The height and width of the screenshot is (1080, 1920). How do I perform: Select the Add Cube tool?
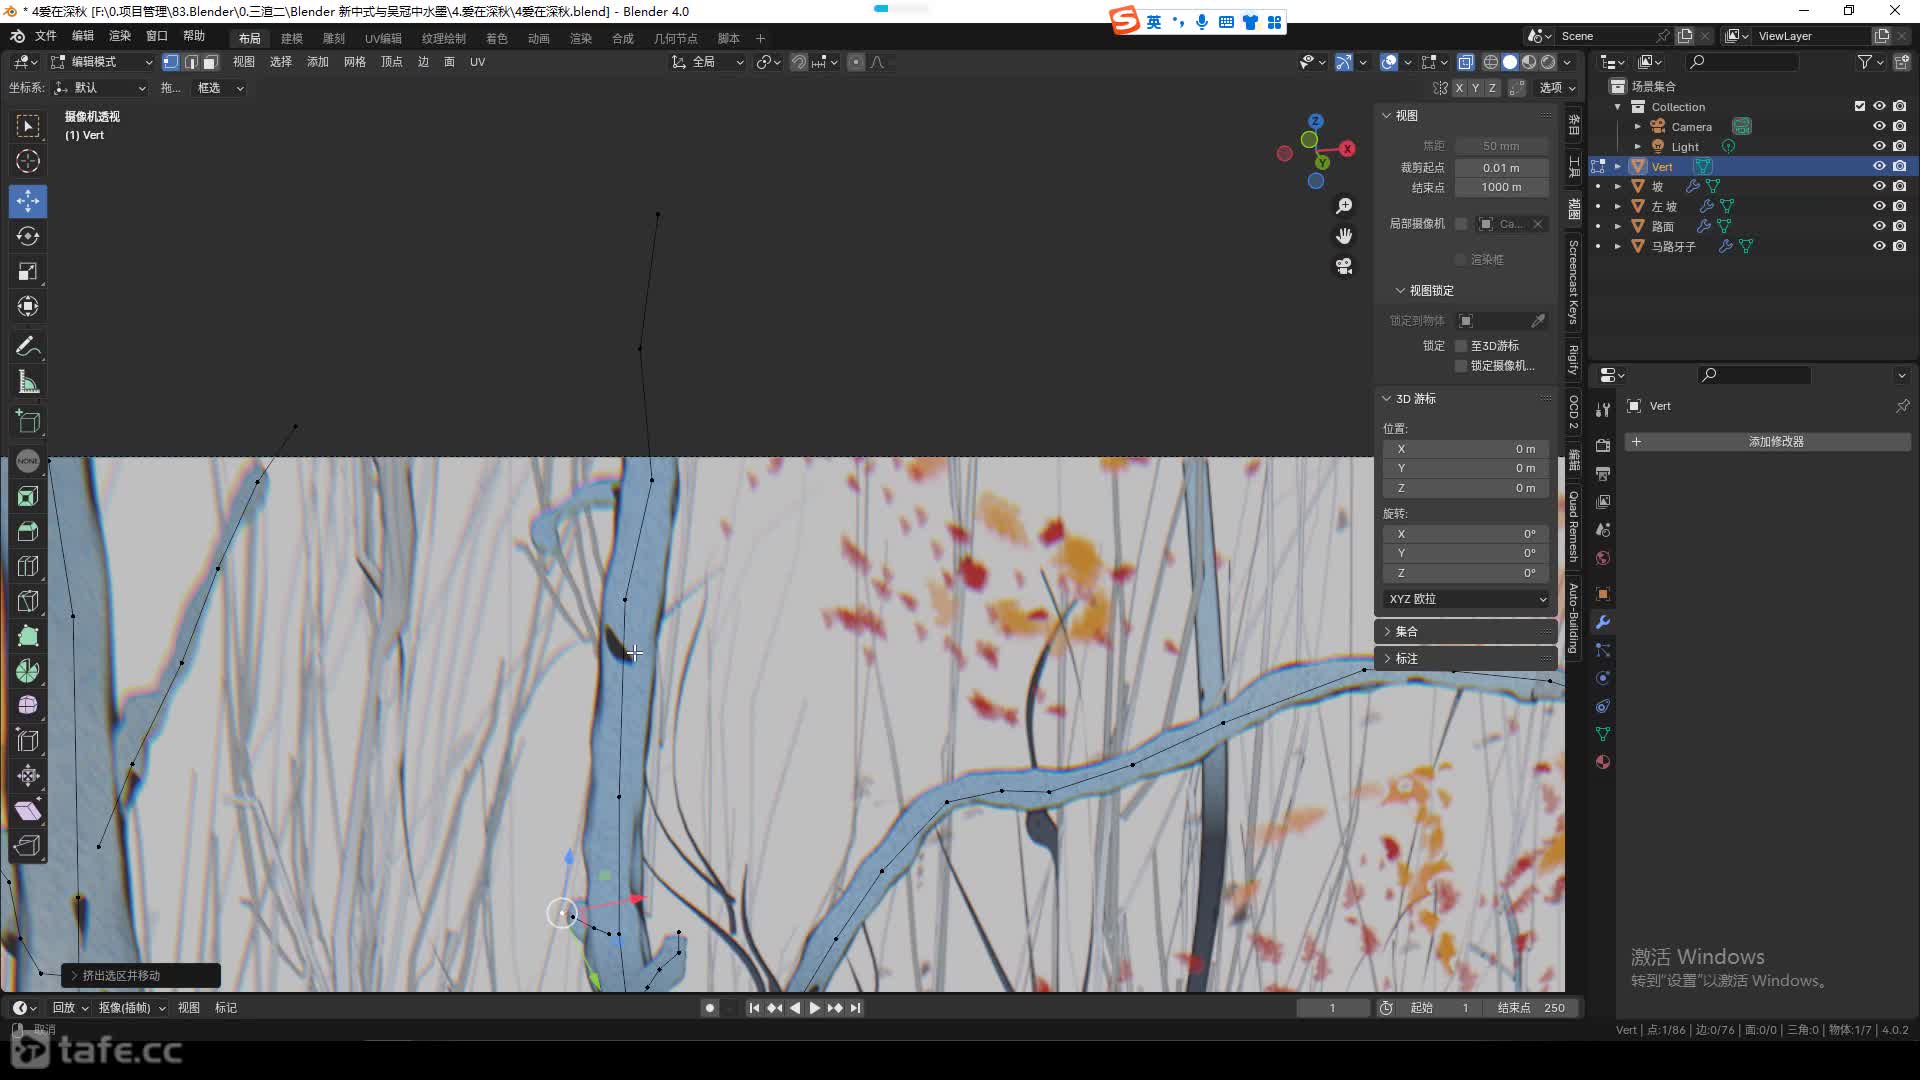point(28,422)
